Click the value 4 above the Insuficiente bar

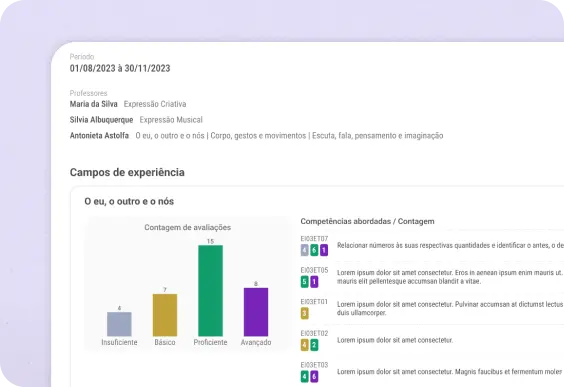coord(119,308)
